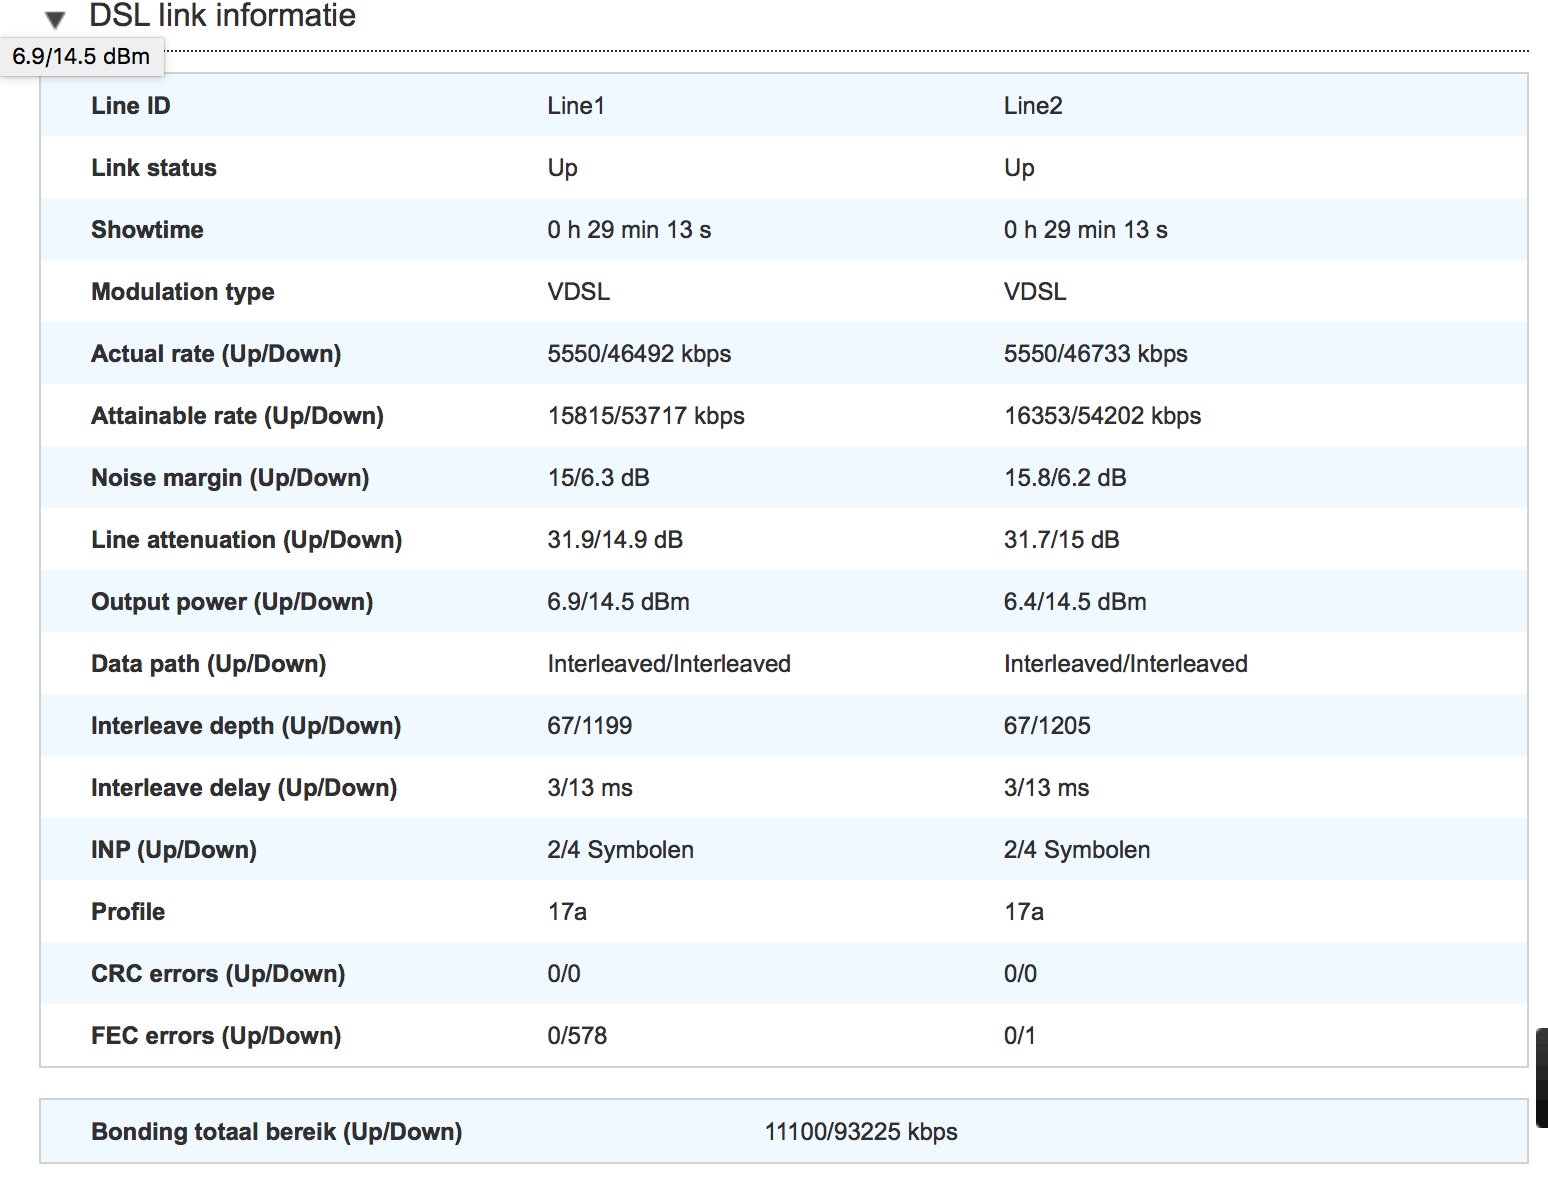This screenshot has height=1202, width=1548.
Task: Click Line1 showtime 0 h 29 min 13 s
Action: 629,229
